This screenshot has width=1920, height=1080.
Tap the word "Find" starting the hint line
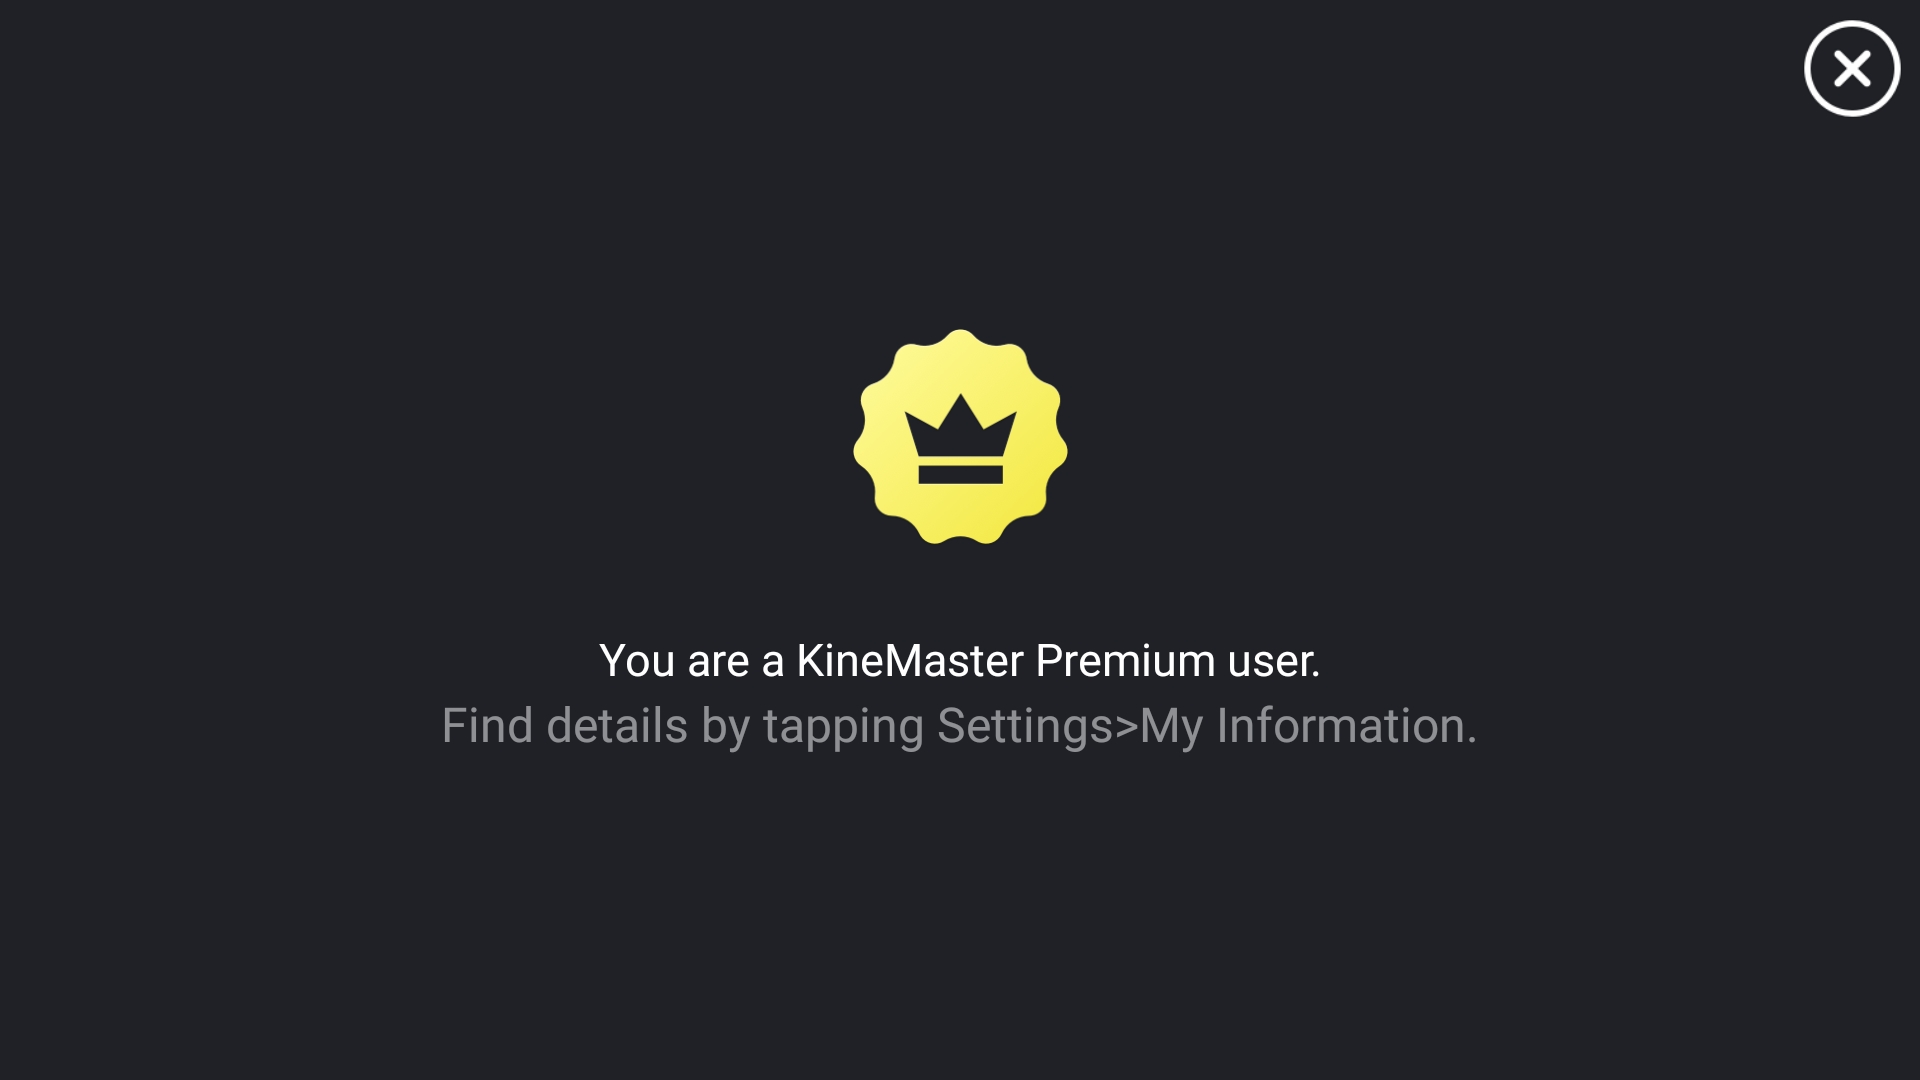point(487,726)
